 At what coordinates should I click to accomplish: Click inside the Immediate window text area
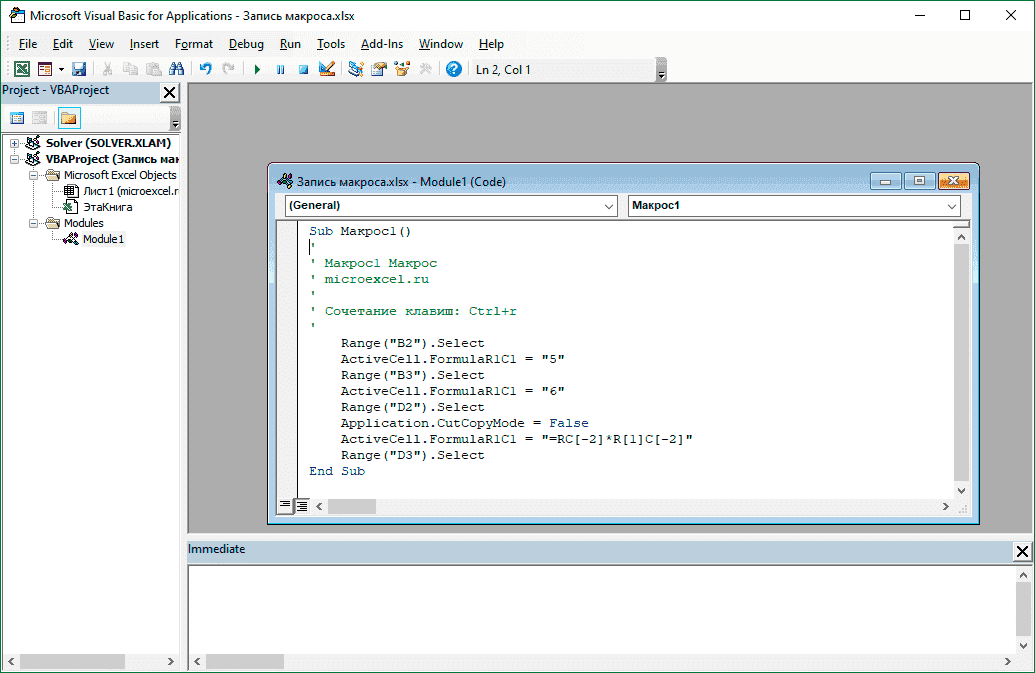pos(600,608)
